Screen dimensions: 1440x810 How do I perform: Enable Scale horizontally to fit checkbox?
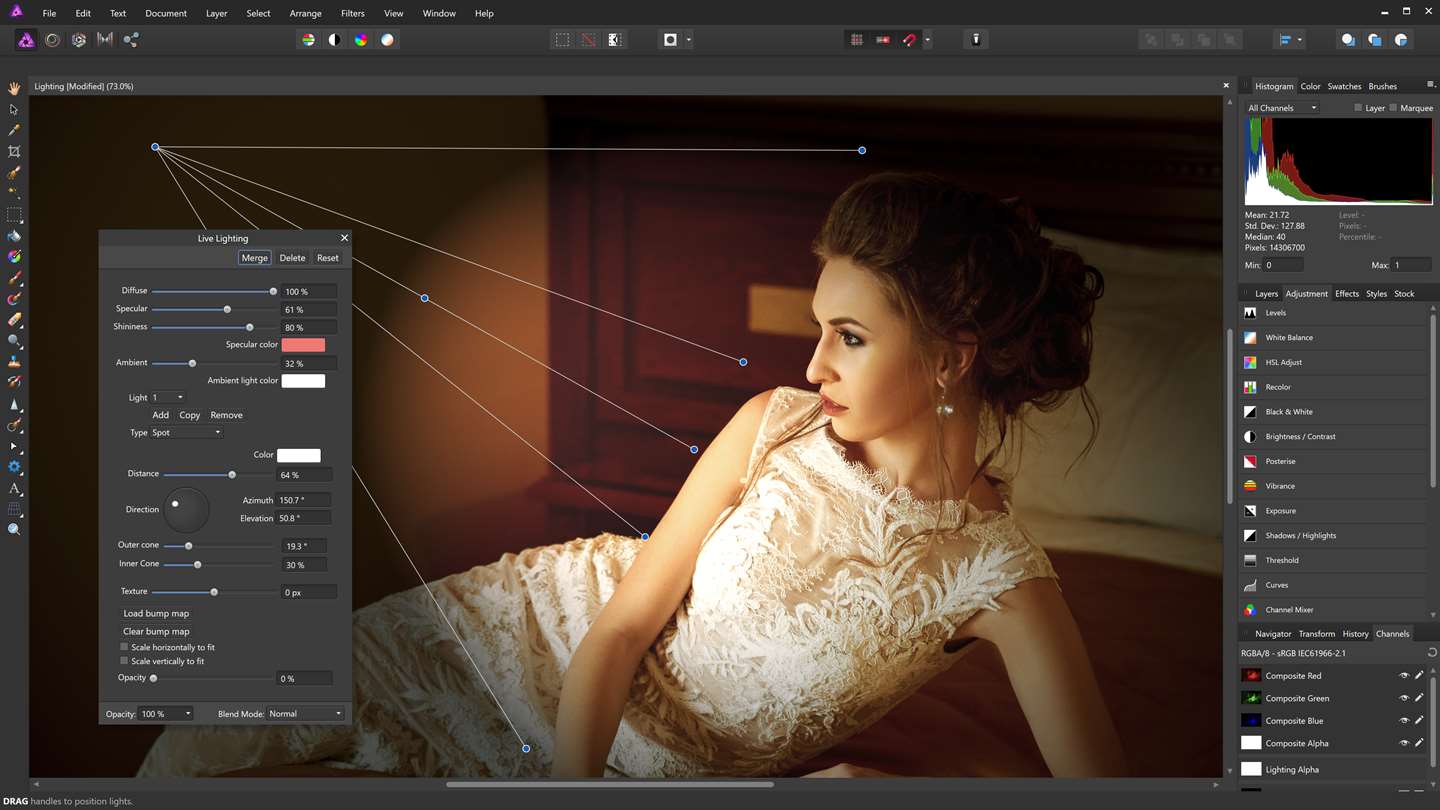(124, 647)
